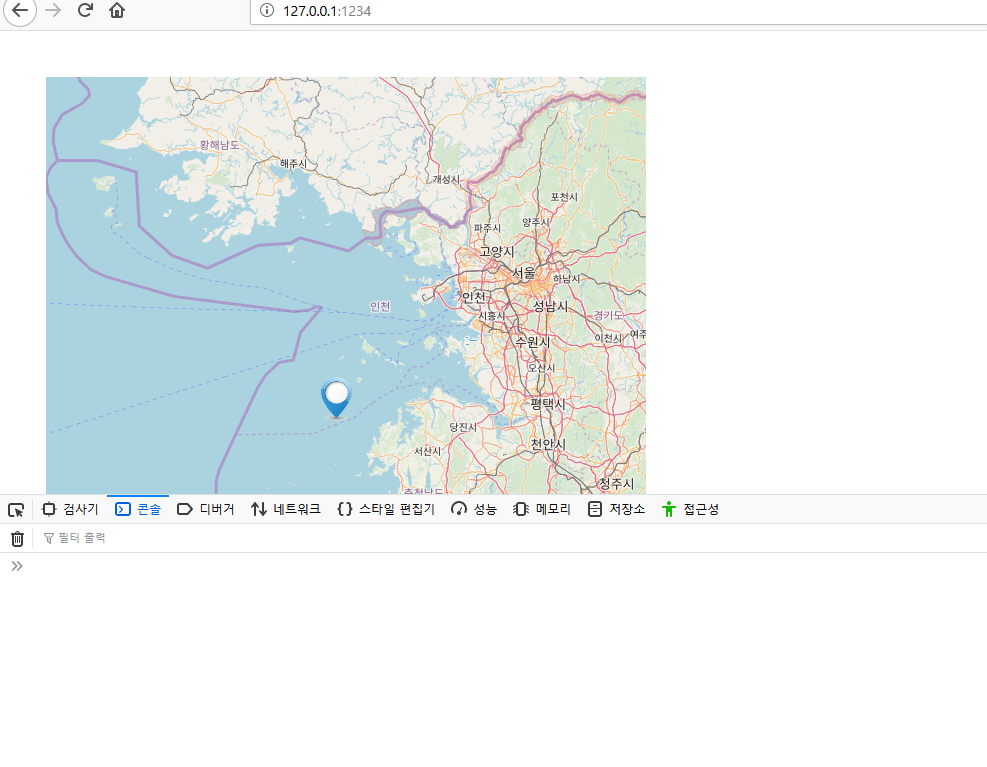Switch to the 콘솔 console tab
The height and width of the screenshot is (767, 987).
tap(138, 509)
